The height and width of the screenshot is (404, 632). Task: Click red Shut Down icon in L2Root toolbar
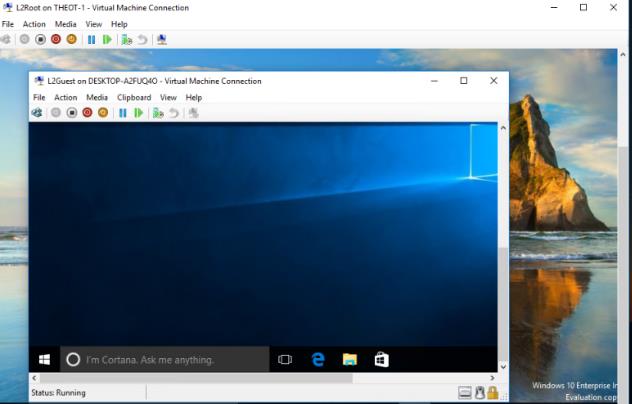point(56,40)
